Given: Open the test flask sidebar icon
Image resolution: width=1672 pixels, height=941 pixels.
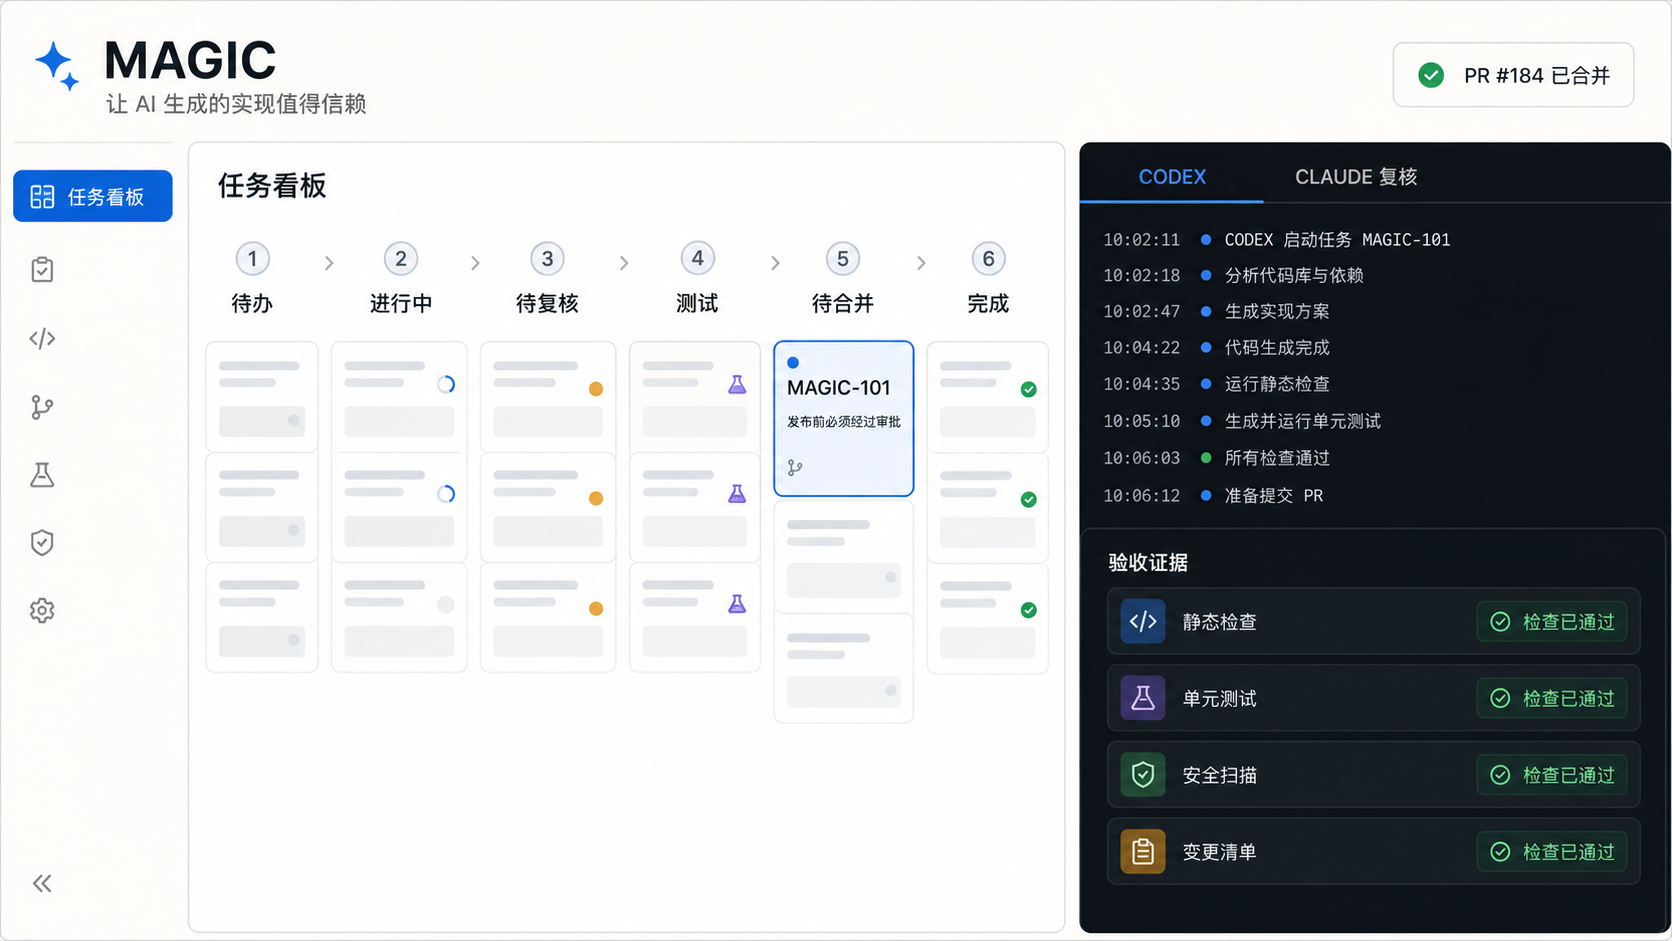Looking at the screenshot, I should (x=42, y=475).
